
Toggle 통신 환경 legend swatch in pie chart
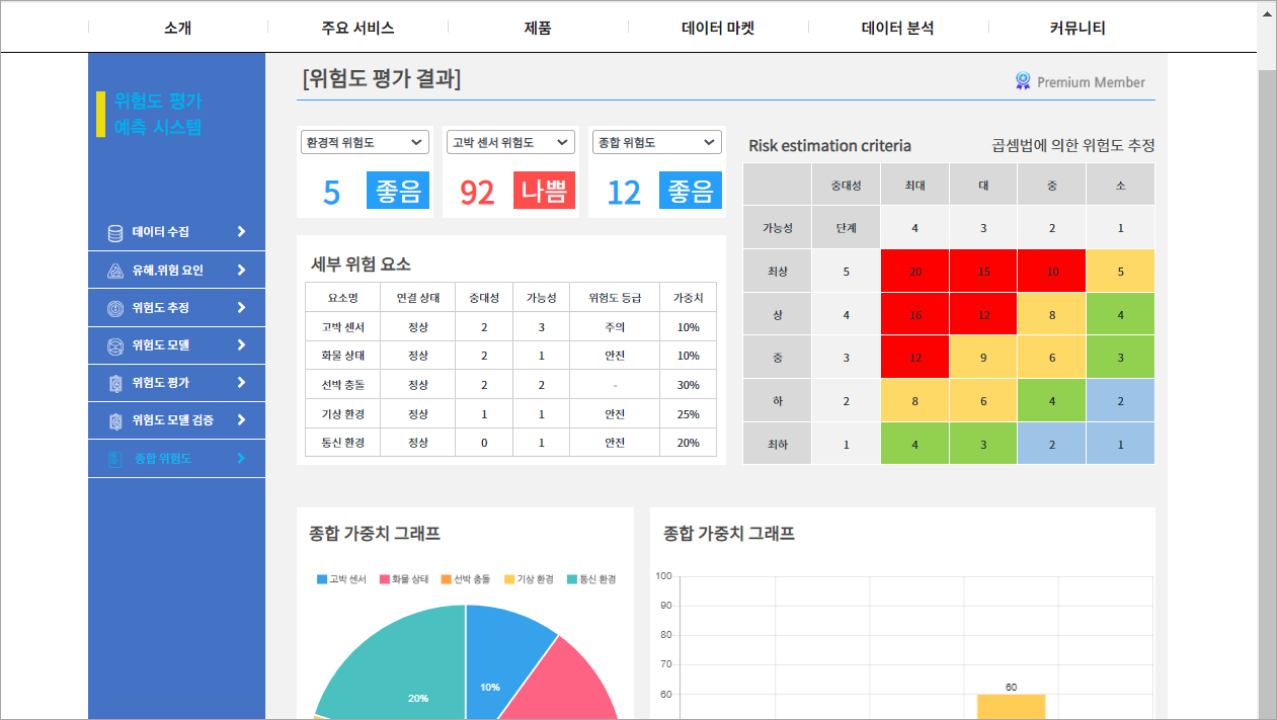click(572, 579)
